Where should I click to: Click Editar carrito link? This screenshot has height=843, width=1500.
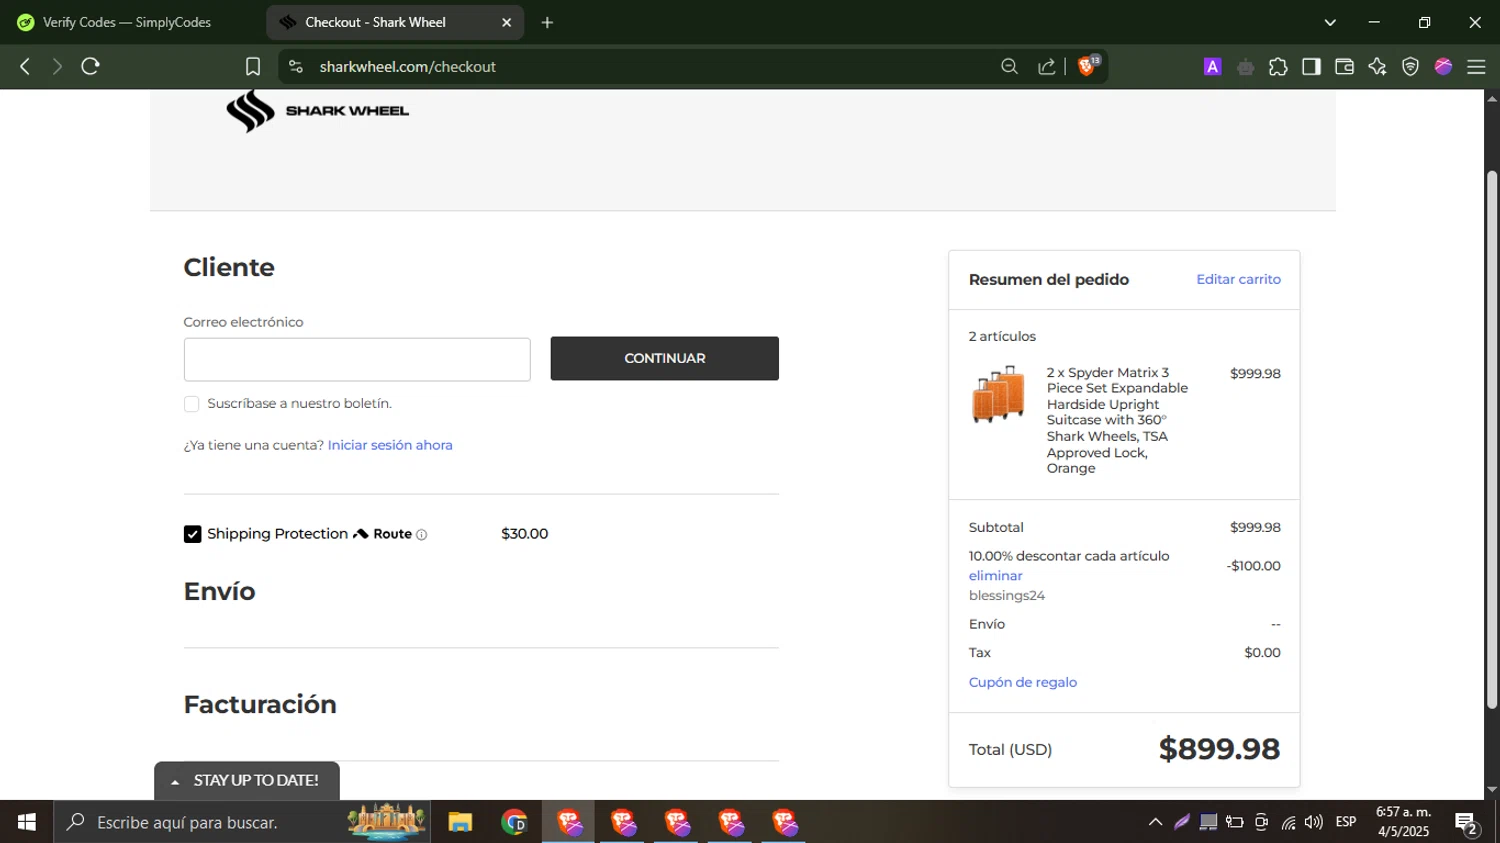pos(1238,279)
